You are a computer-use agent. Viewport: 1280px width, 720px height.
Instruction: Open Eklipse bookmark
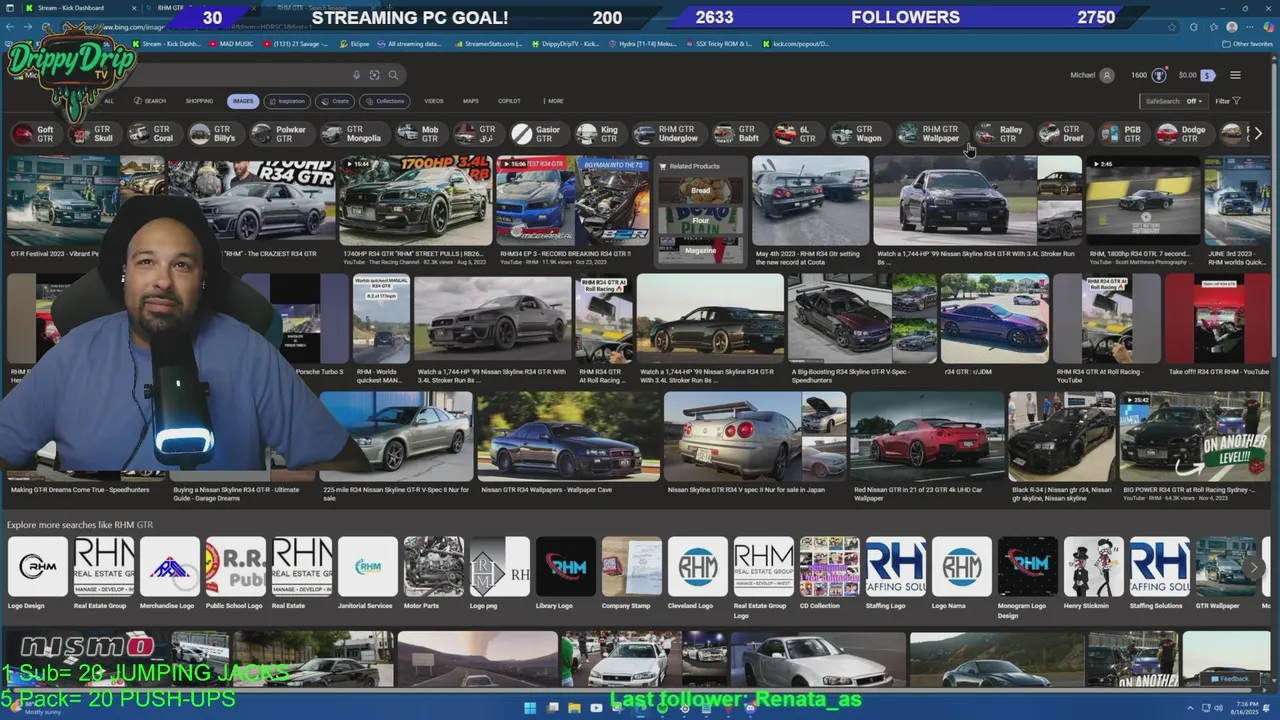[x=355, y=44]
